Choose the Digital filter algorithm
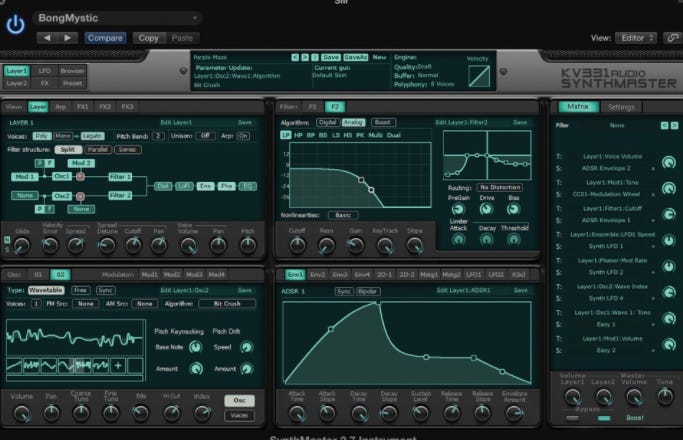The height and width of the screenshot is (440, 683). [328, 122]
